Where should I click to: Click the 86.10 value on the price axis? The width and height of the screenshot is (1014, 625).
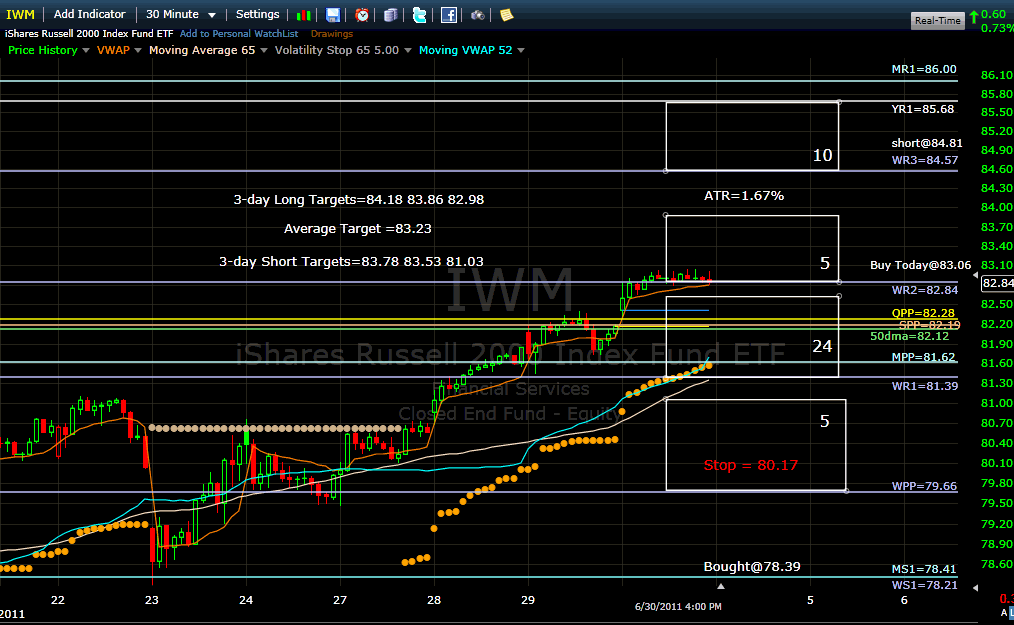(x=997, y=75)
